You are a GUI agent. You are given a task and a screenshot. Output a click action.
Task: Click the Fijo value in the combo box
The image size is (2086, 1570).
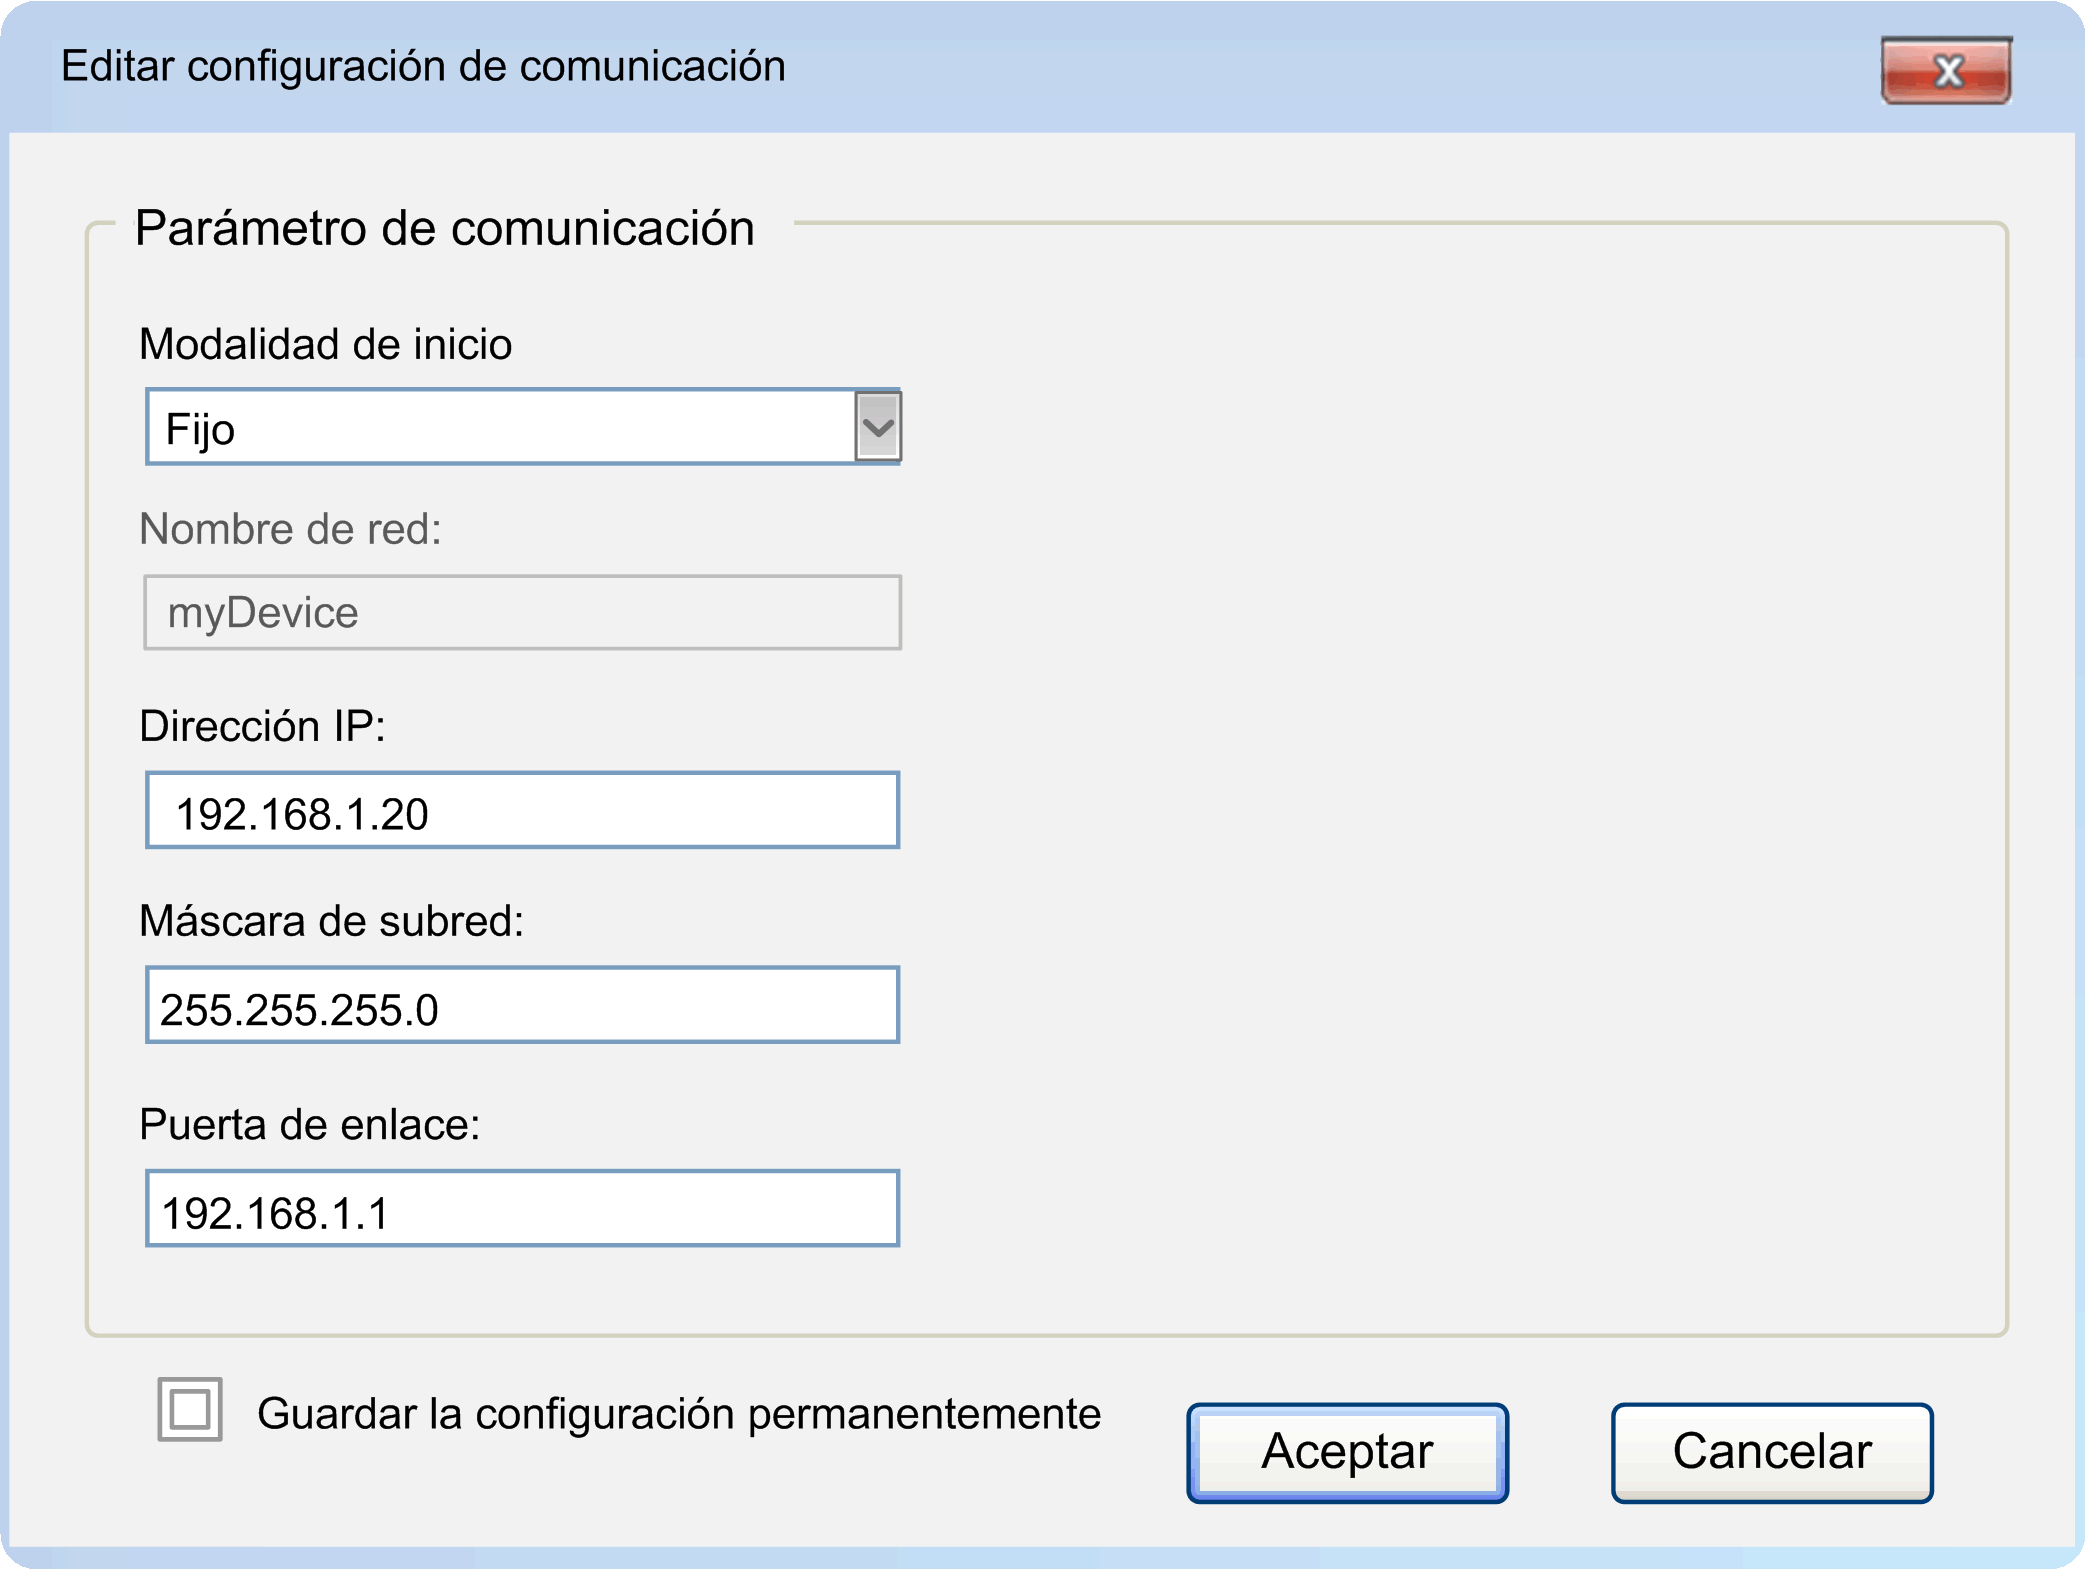click(201, 430)
